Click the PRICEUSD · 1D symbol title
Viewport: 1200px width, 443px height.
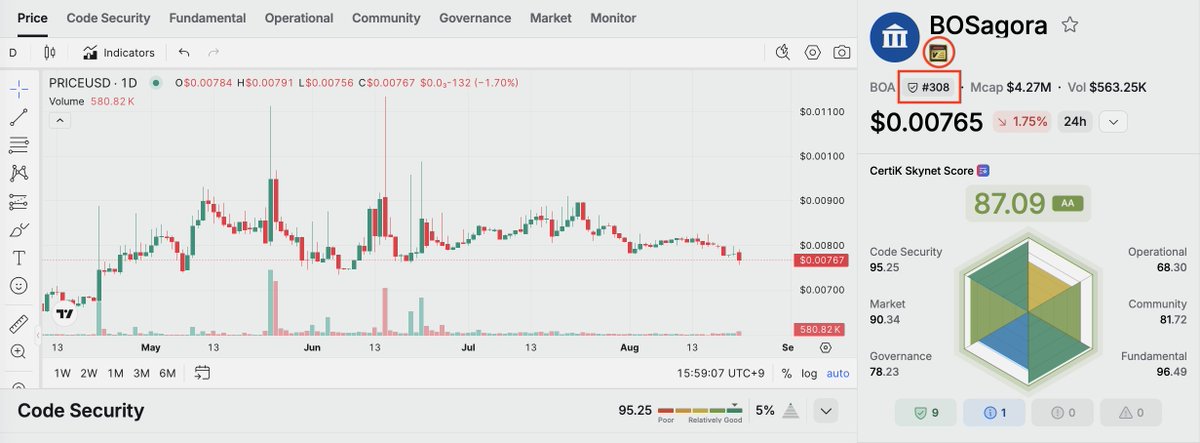[94, 82]
